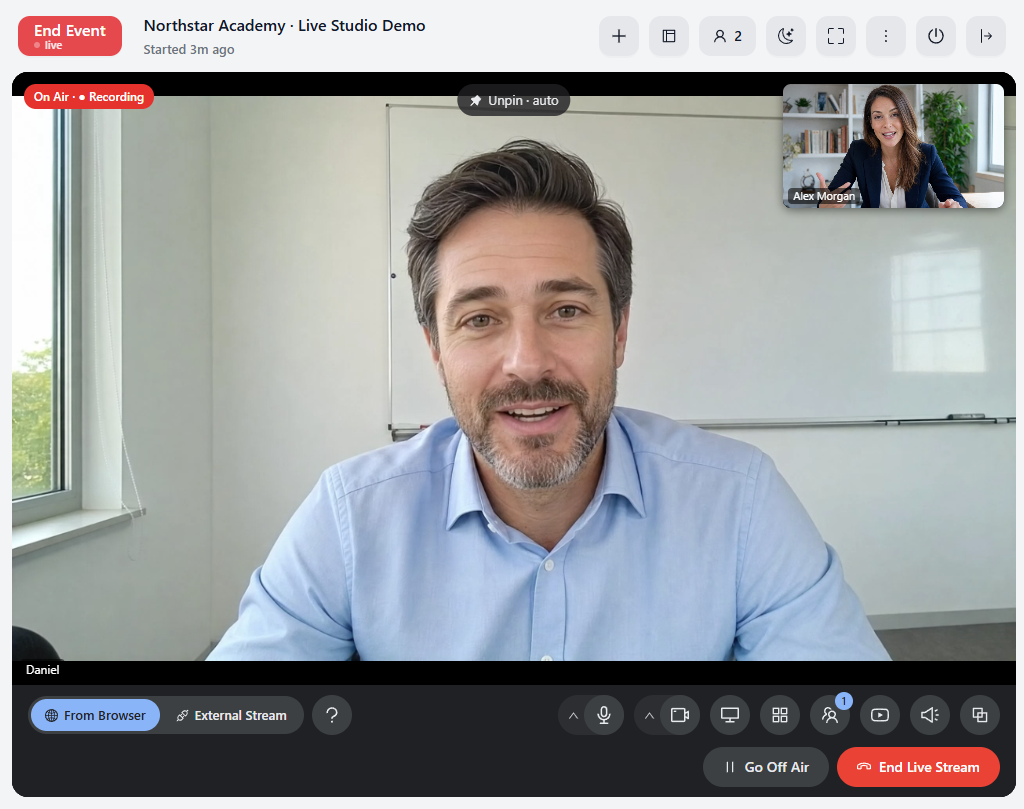Start screen sharing with monitor icon
1024x809 pixels.
(730, 715)
